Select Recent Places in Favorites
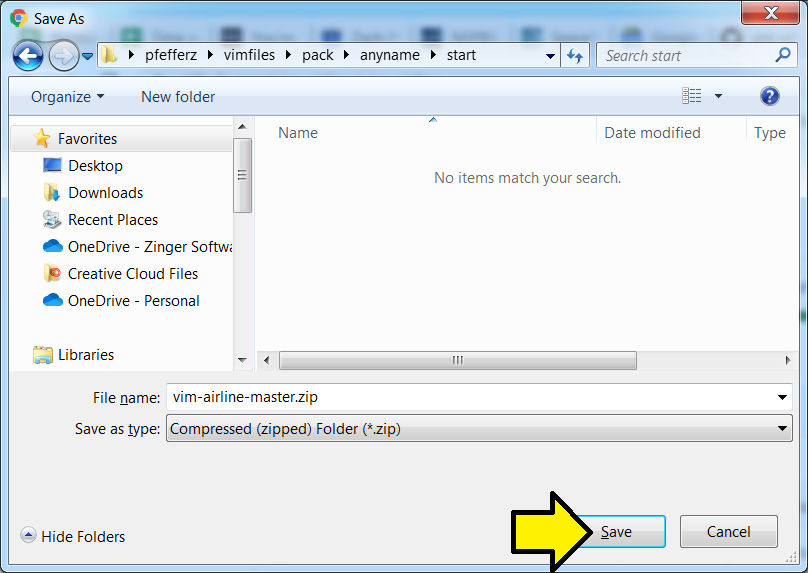This screenshot has height=573, width=808. [113, 220]
